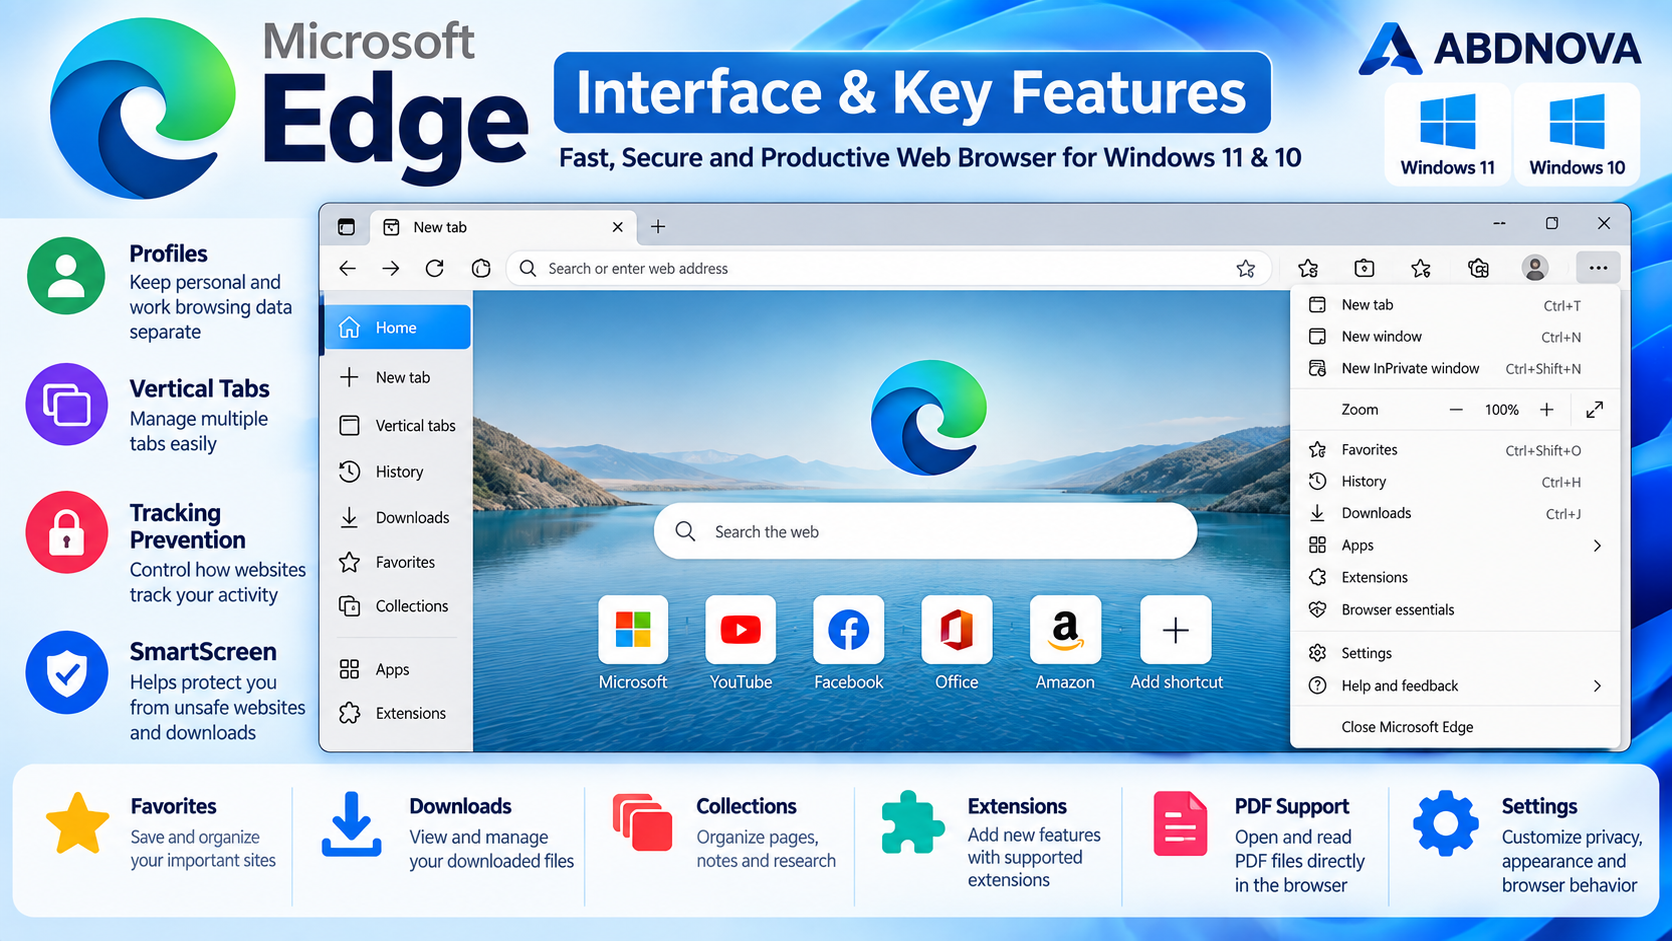Screen dimensions: 1672x941
Task: Open Extensions in the dropdown menu
Action: tap(1455, 578)
